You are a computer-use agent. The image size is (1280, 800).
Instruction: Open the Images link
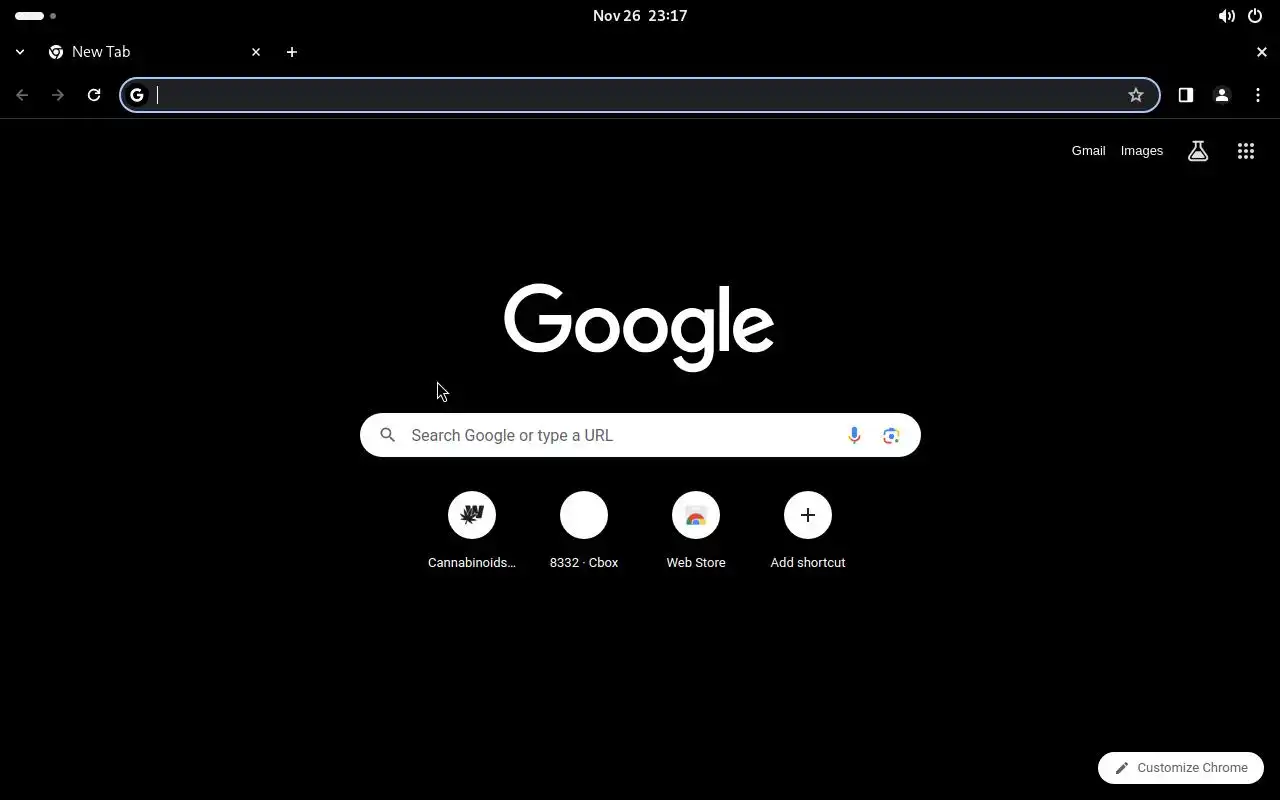[x=1142, y=151]
